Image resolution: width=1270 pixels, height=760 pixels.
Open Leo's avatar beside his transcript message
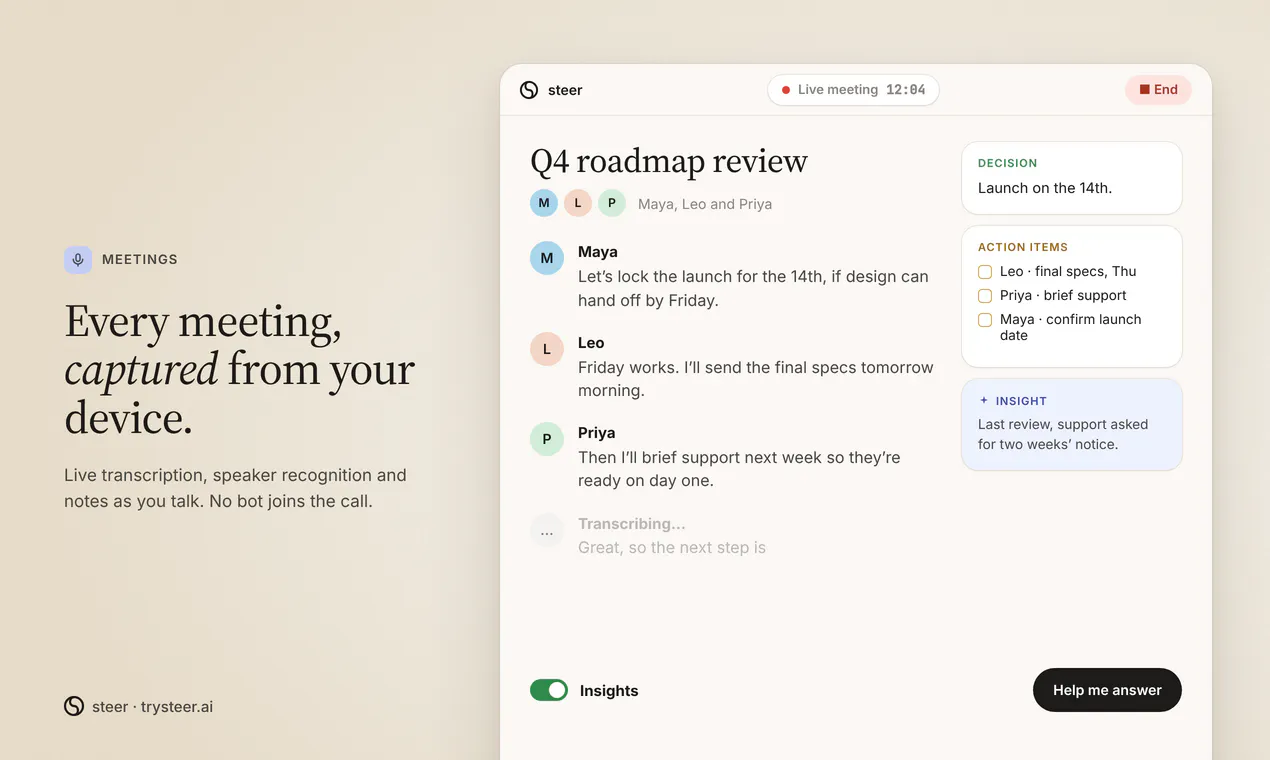[x=547, y=349]
